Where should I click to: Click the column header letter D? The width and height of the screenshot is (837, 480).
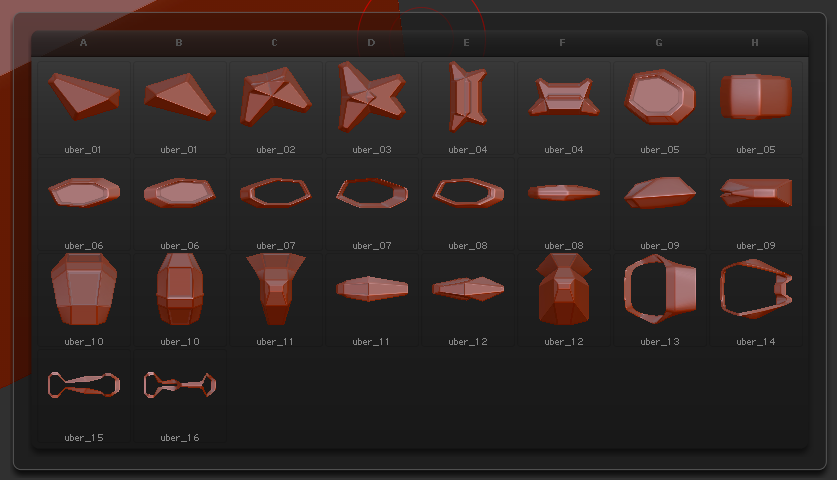[371, 43]
